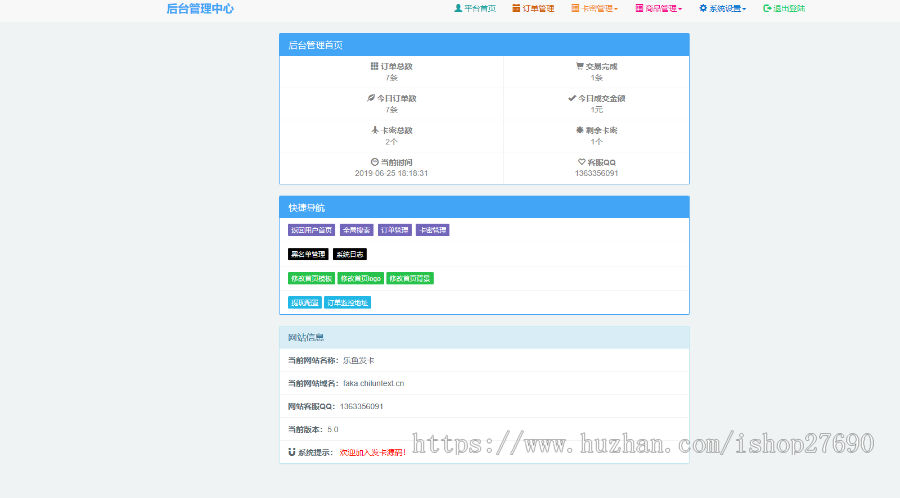Open 订单管理 in the top navbar
Image resolution: width=900 pixels, height=498 pixels.
coord(533,9)
